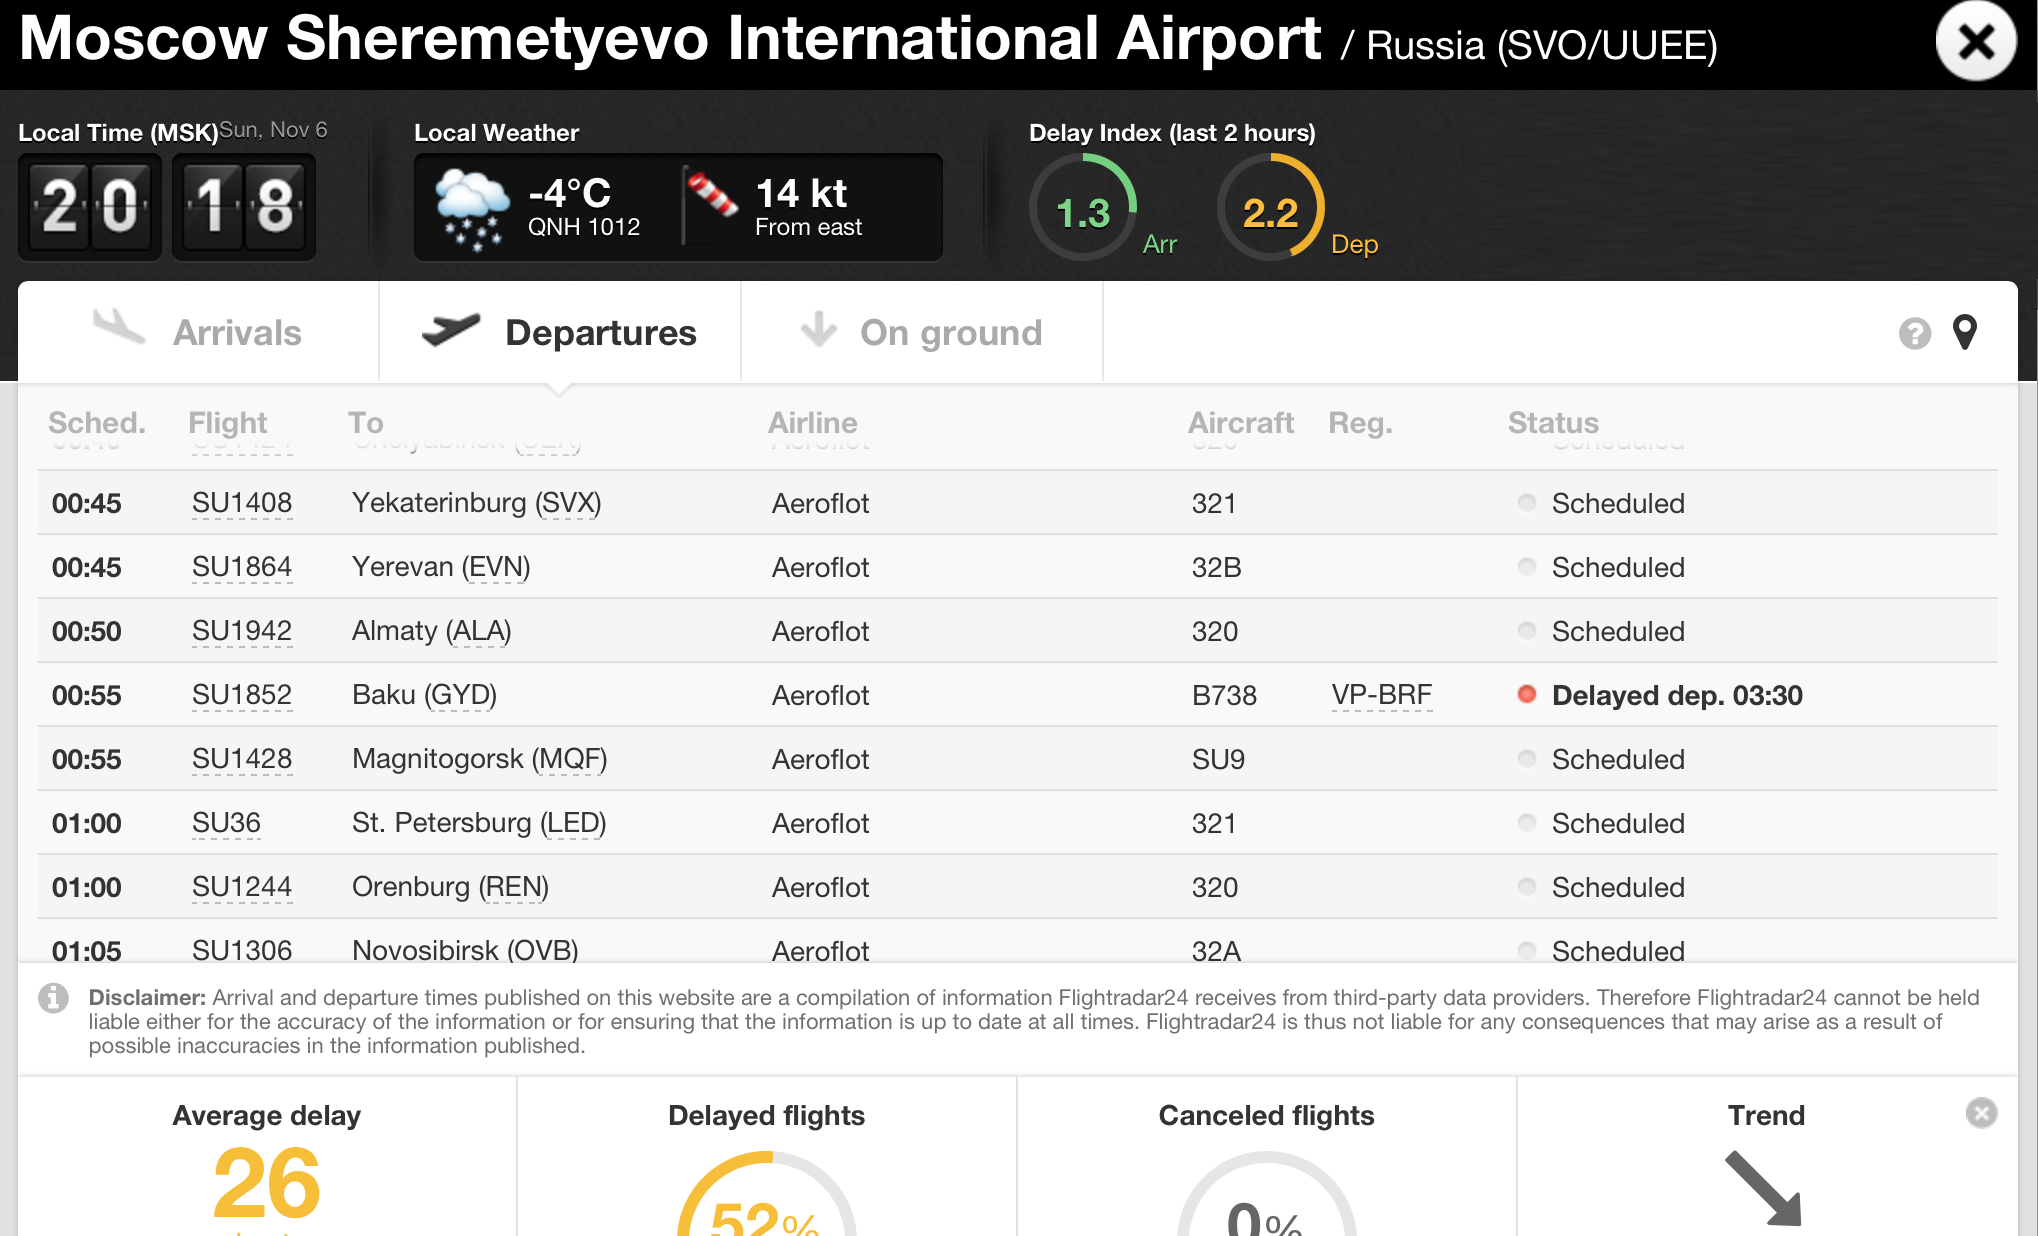Click the Aircraft column header

pos(1241,423)
